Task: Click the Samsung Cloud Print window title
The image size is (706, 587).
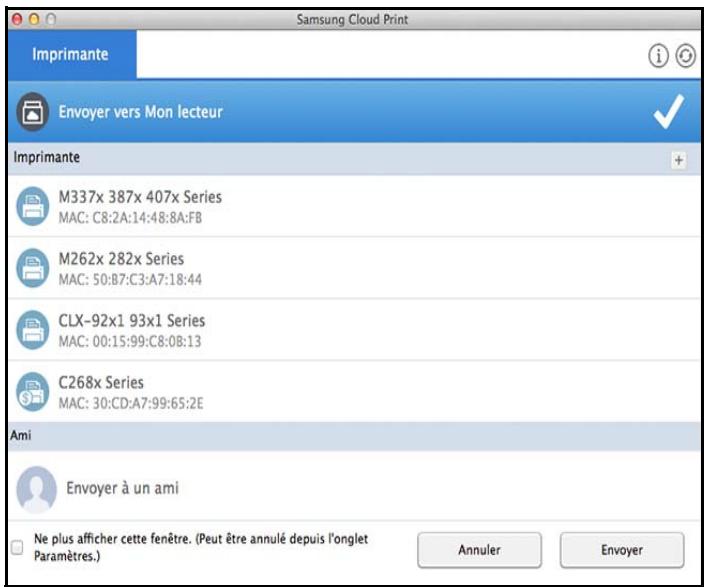Action: 352,19
